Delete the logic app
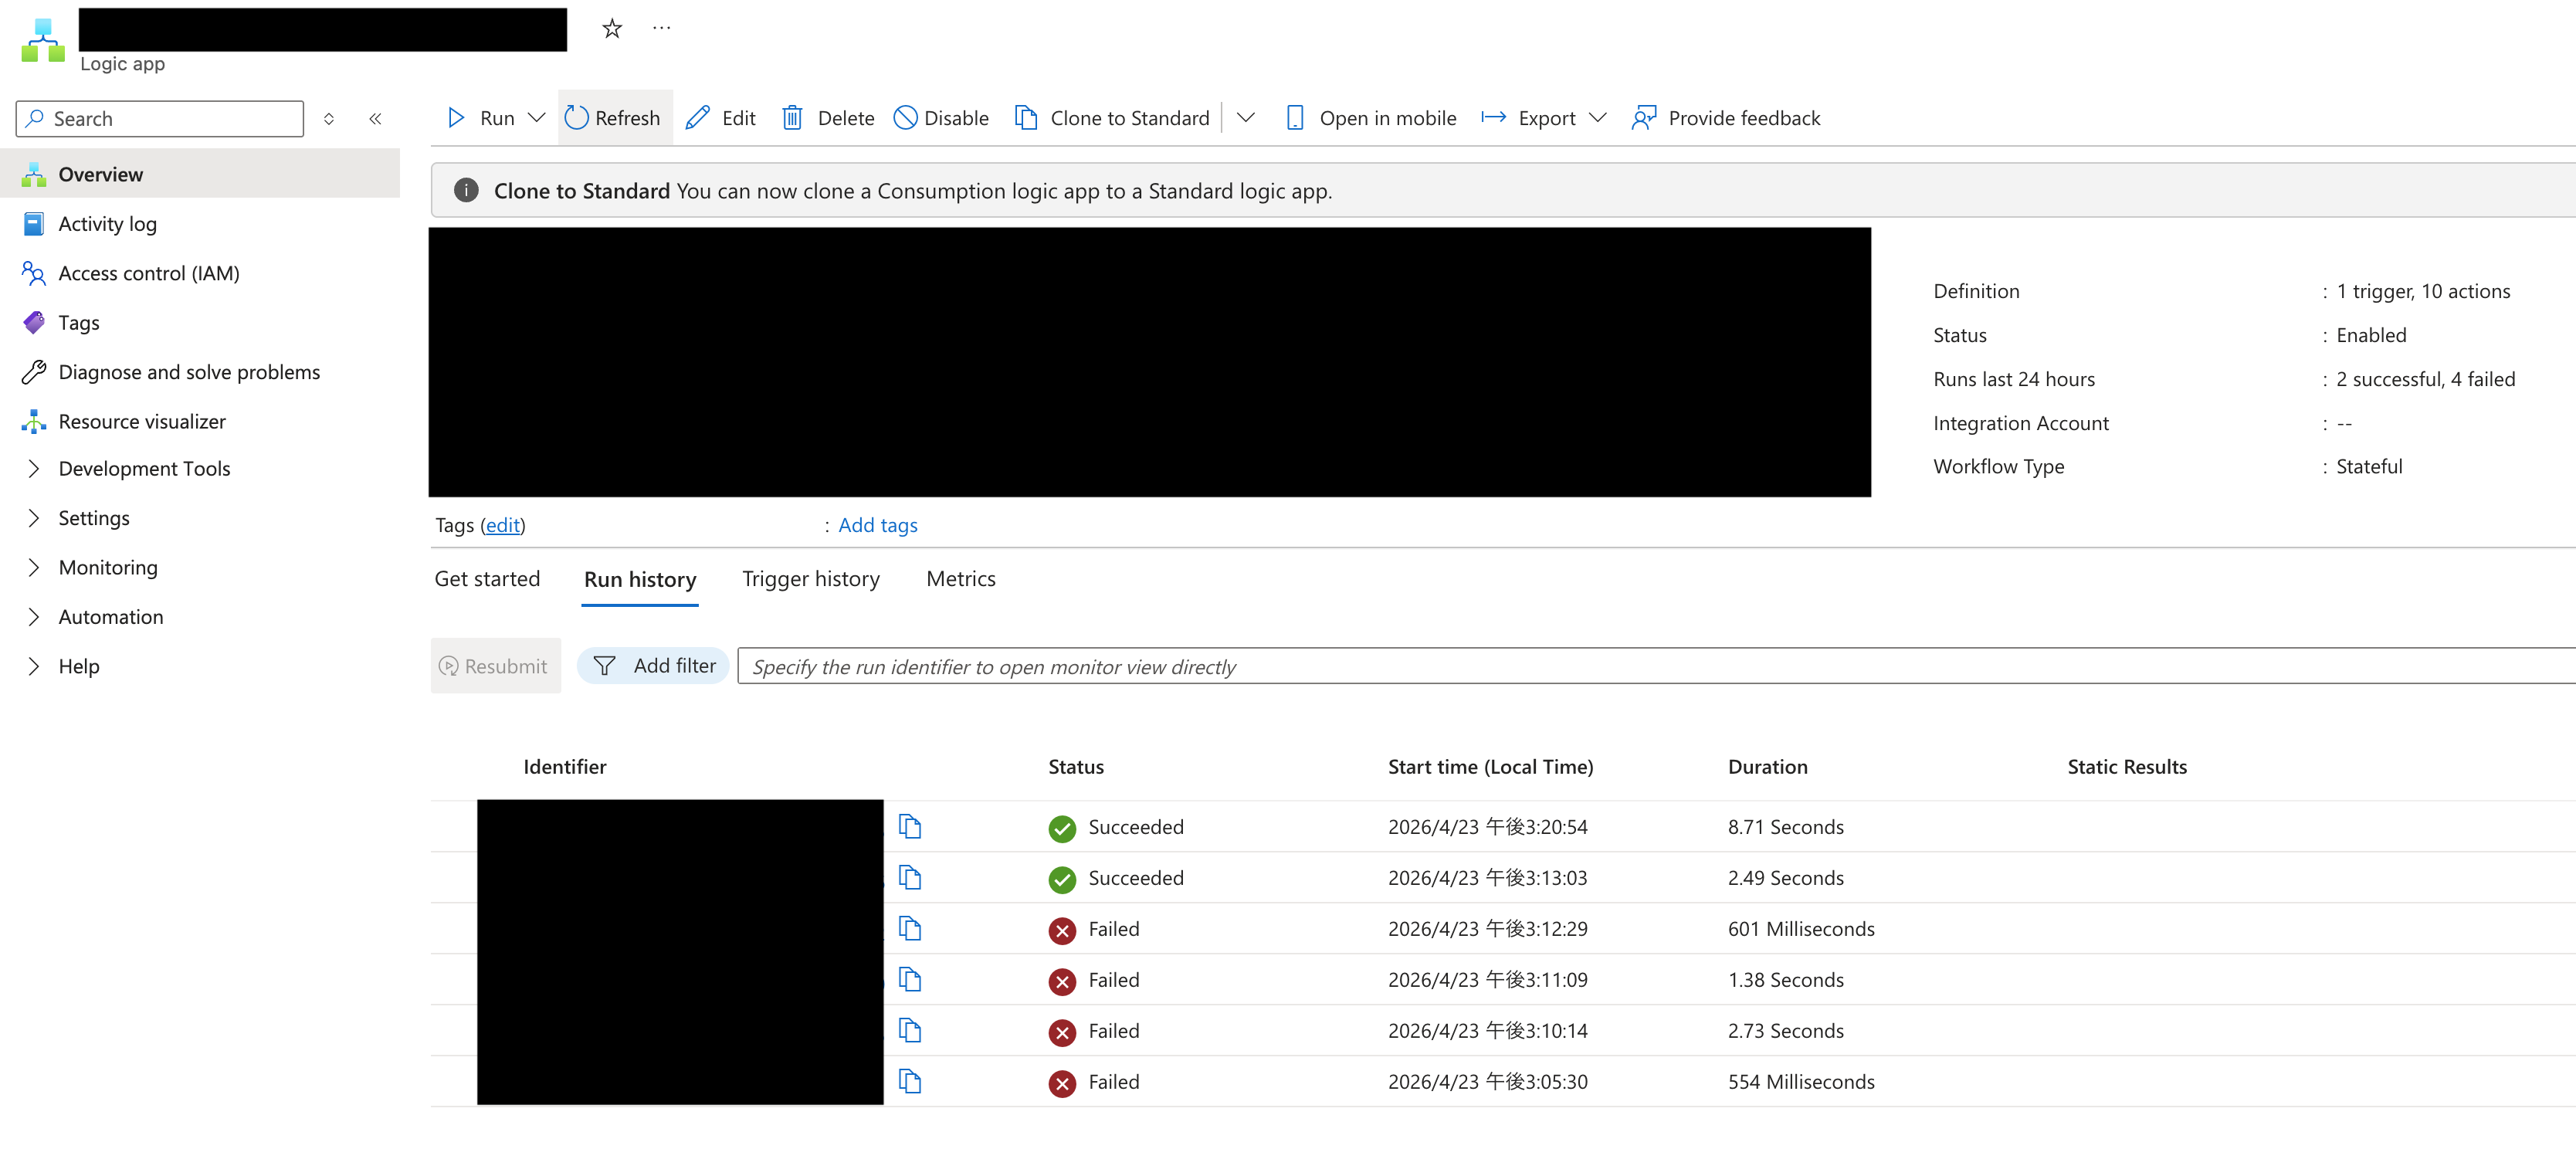 827,118
